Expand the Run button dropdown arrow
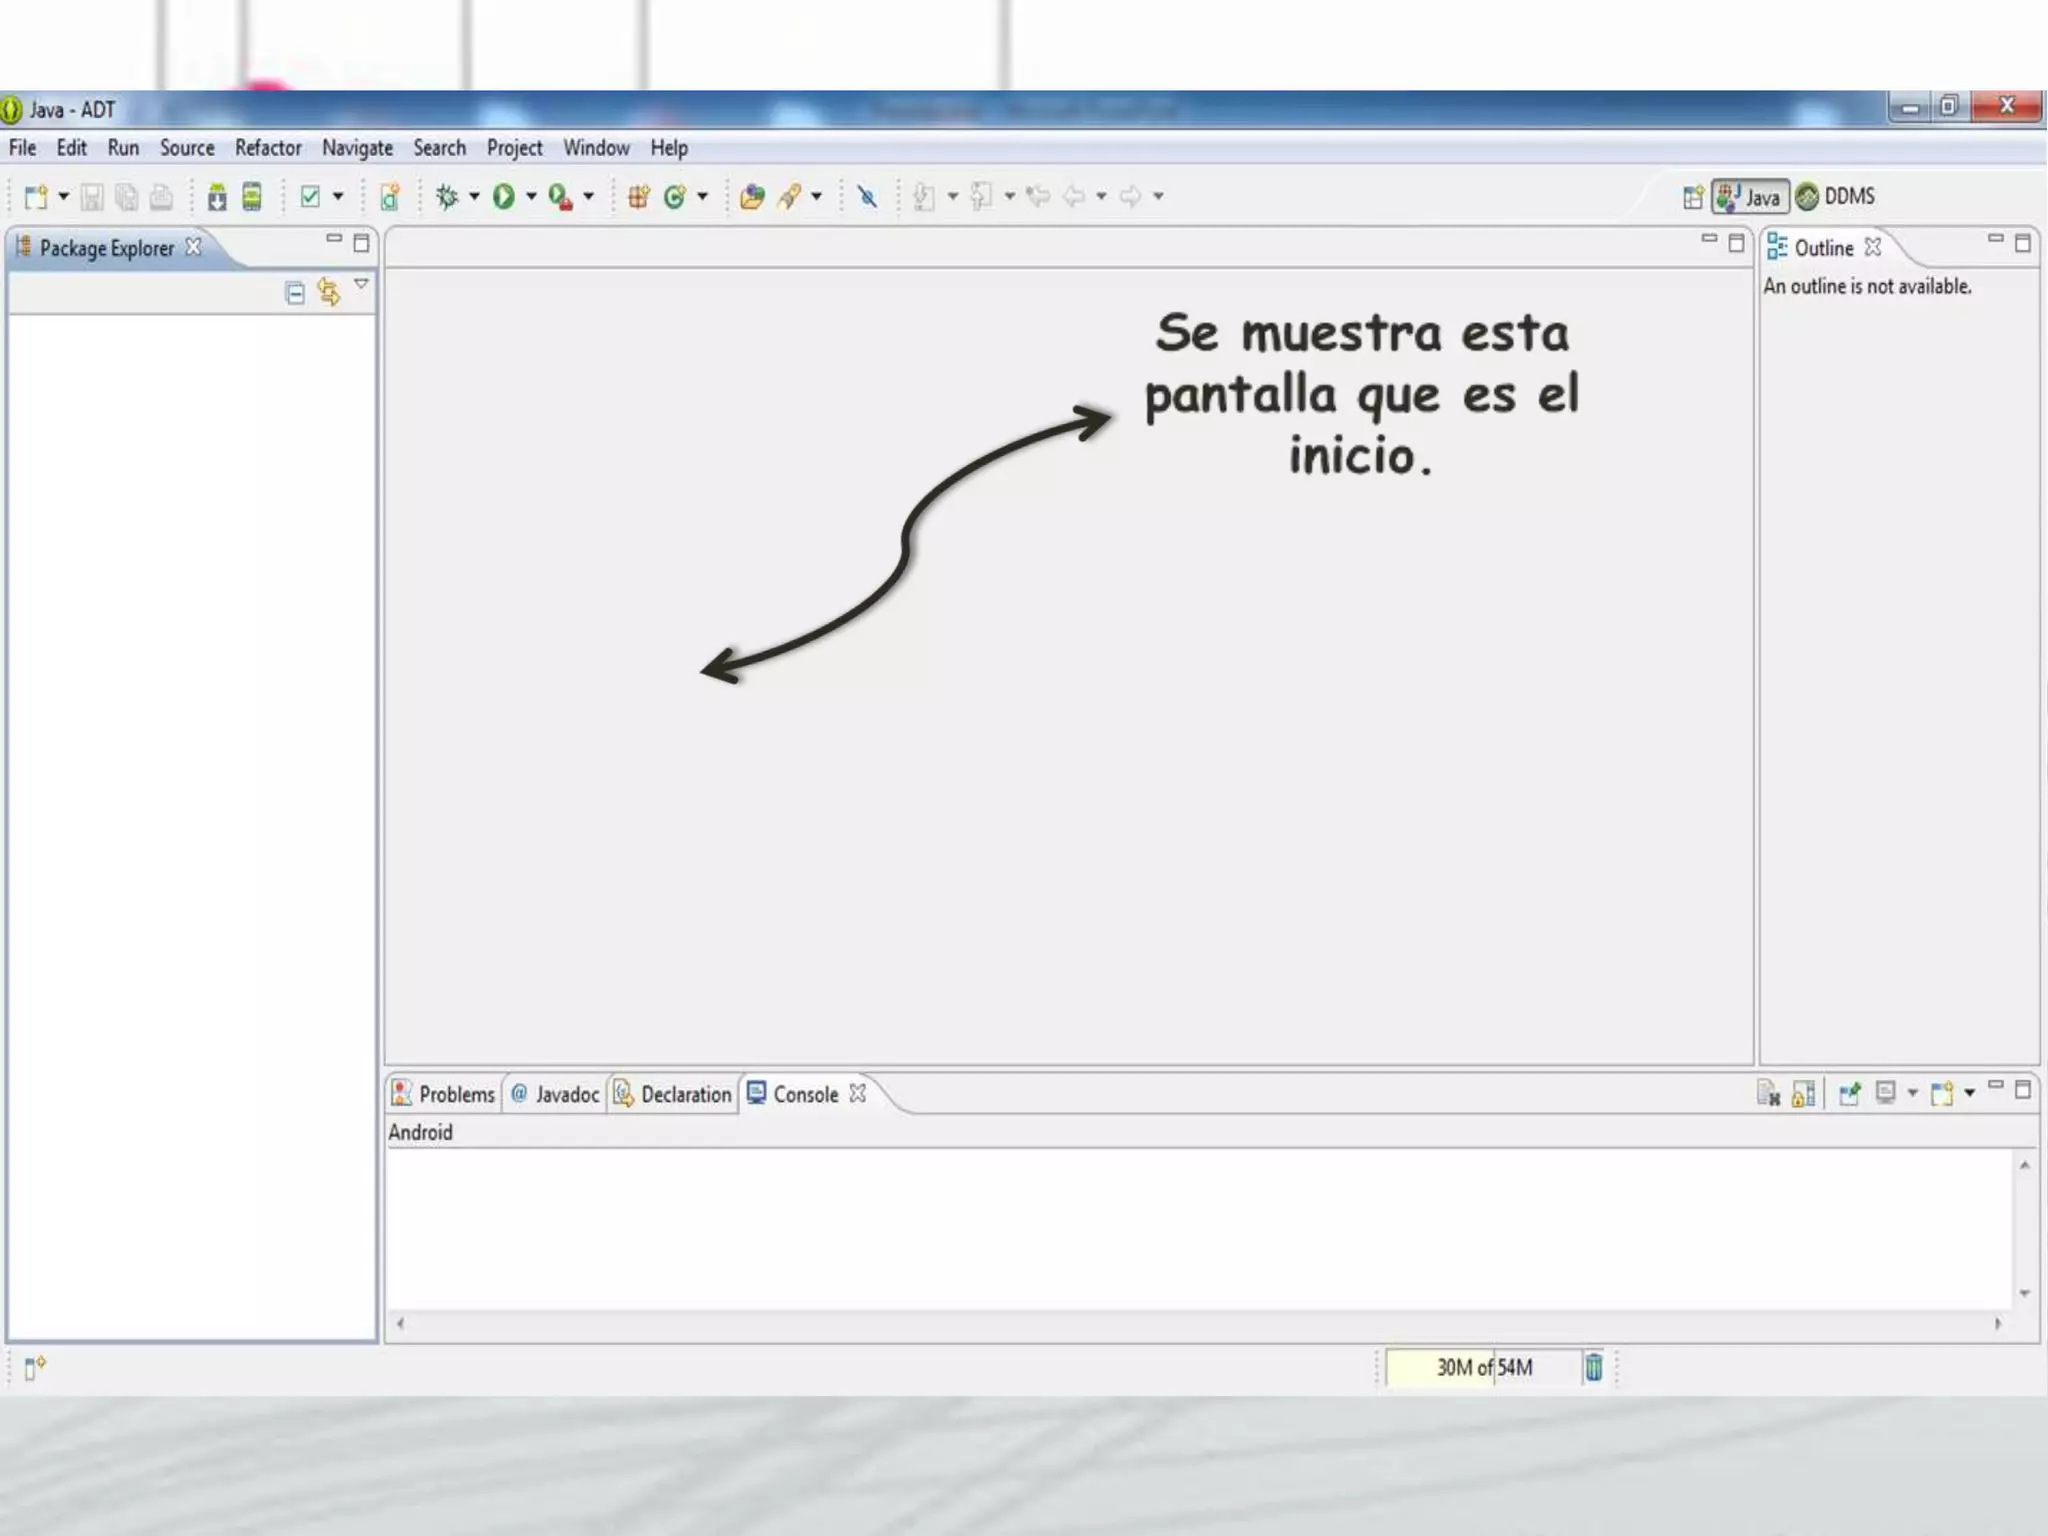 coord(531,197)
